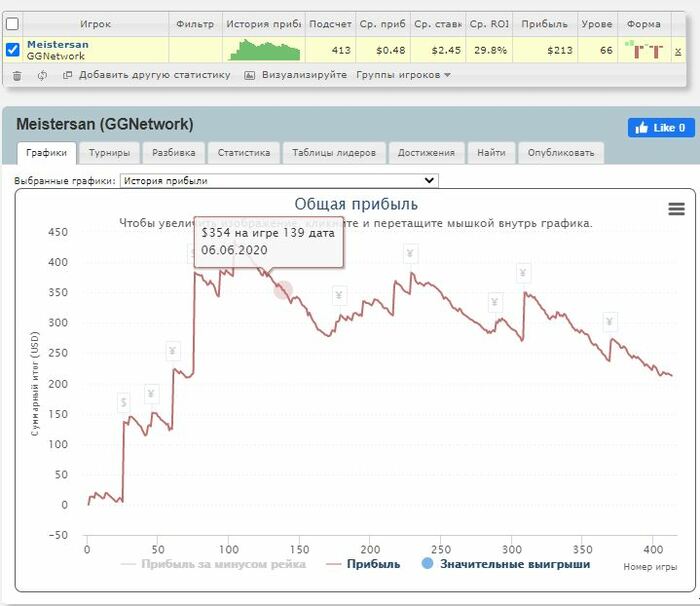Image resolution: width=700 pixels, height=606 pixels.
Task: Click the level value 66
Action: (x=606, y=50)
